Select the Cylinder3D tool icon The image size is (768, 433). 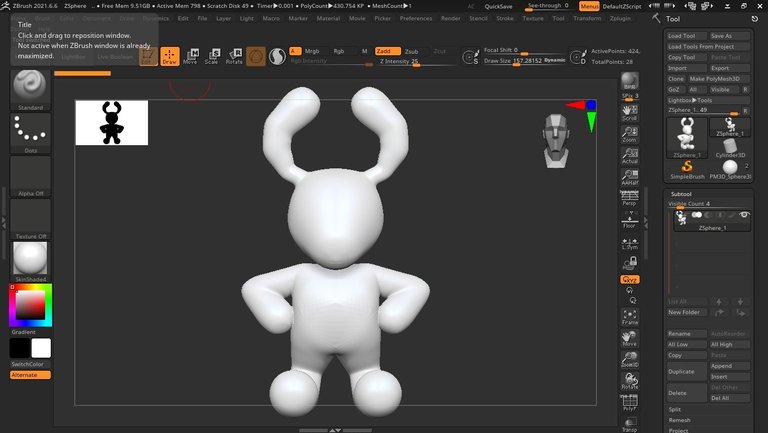[x=730, y=148]
